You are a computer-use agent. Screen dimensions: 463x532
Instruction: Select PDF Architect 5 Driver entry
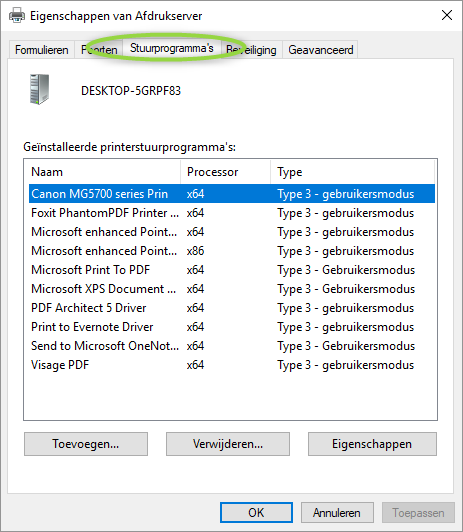(x=232, y=308)
